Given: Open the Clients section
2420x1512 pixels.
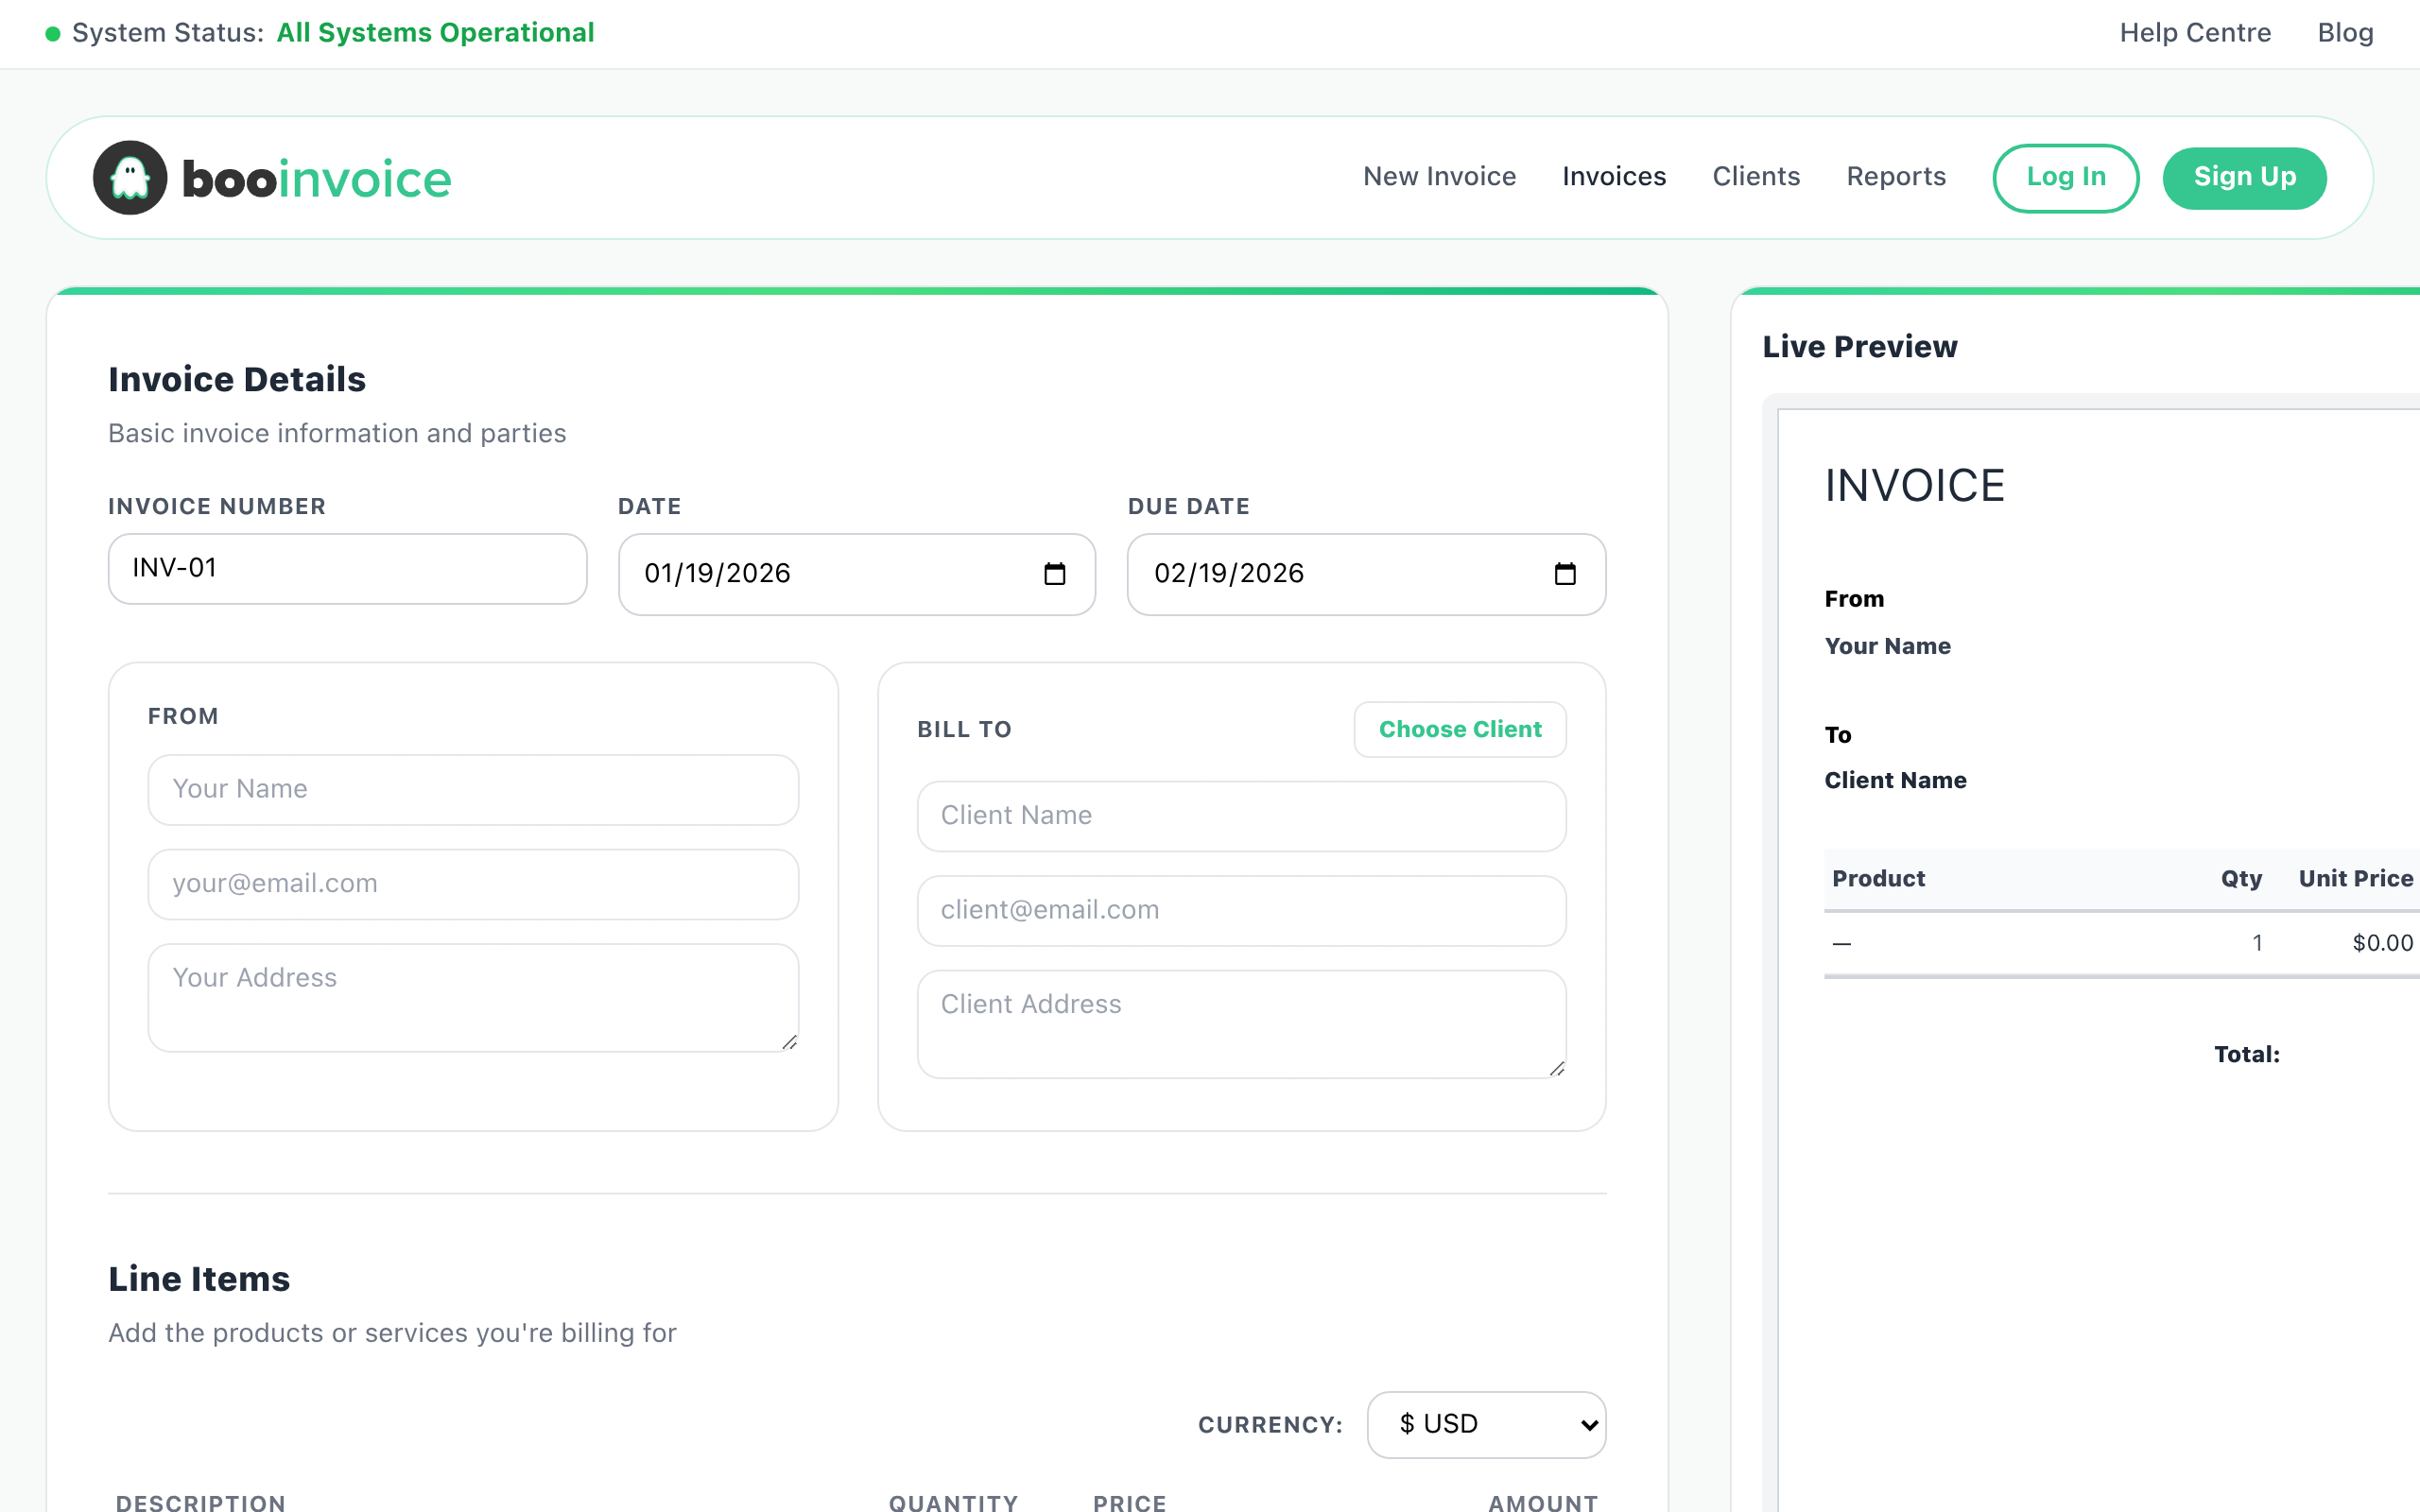Looking at the screenshot, I should 1756,176.
